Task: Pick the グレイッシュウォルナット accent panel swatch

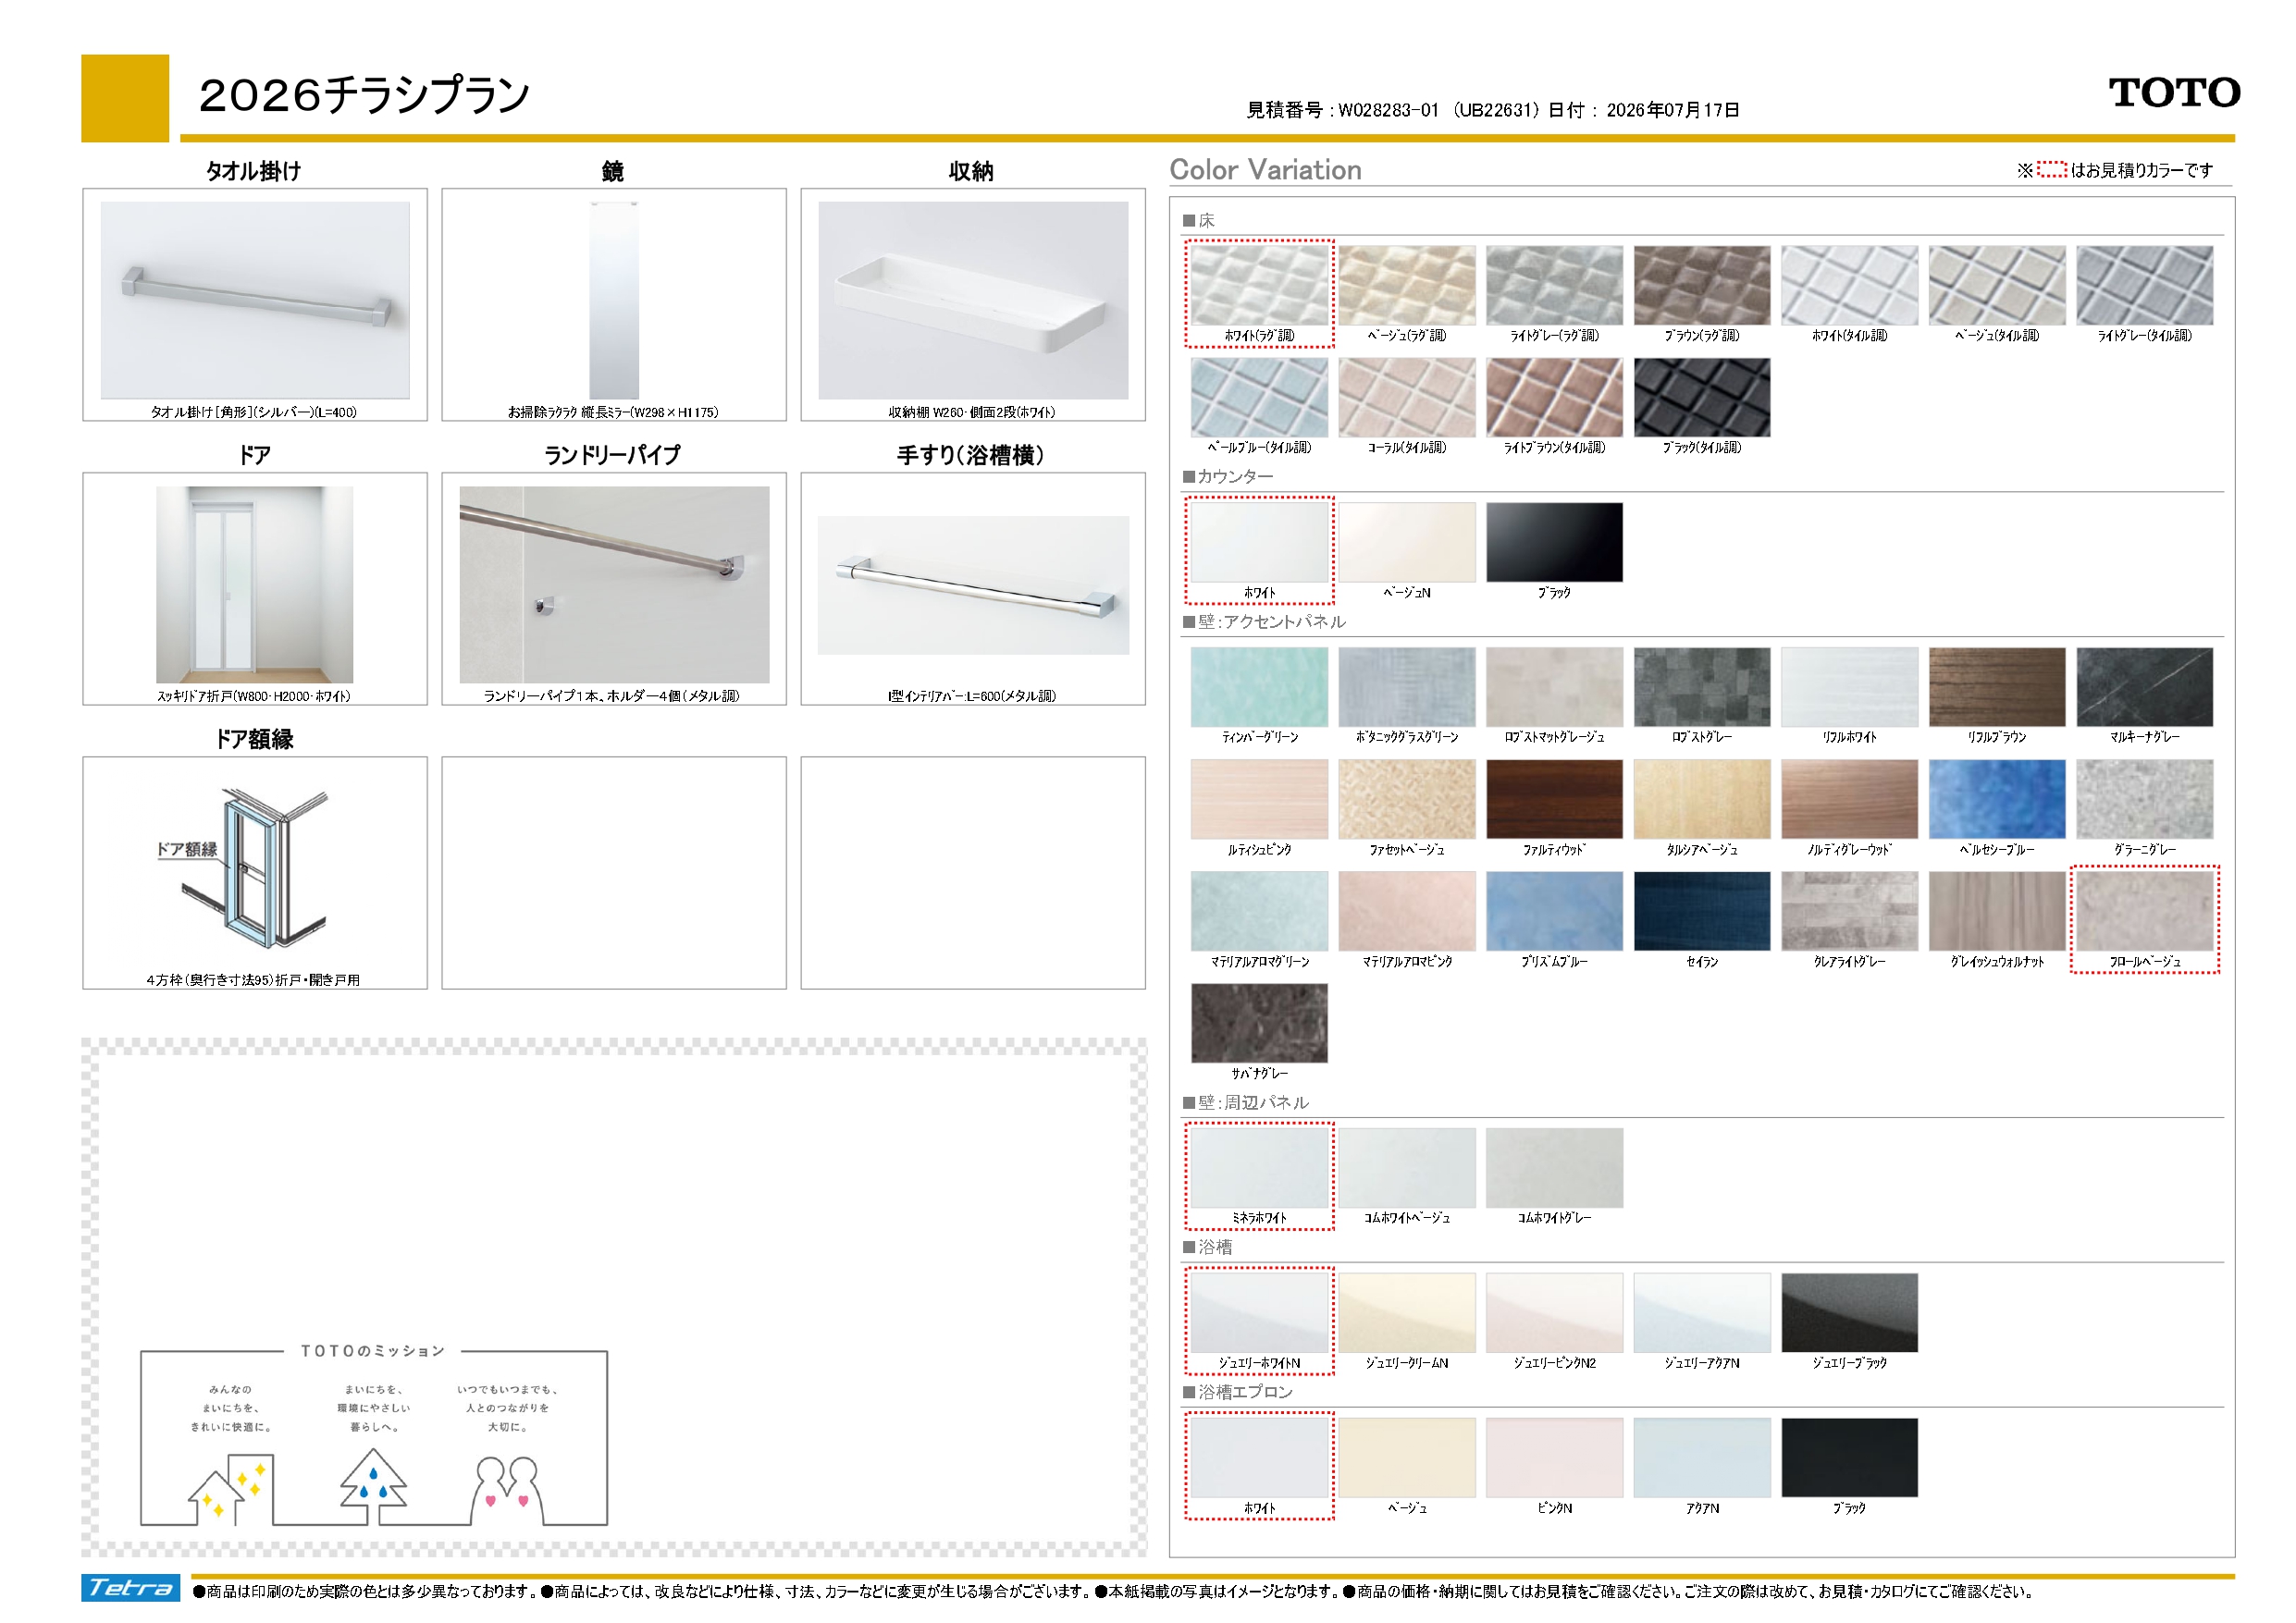Action: pyautogui.click(x=1997, y=911)
